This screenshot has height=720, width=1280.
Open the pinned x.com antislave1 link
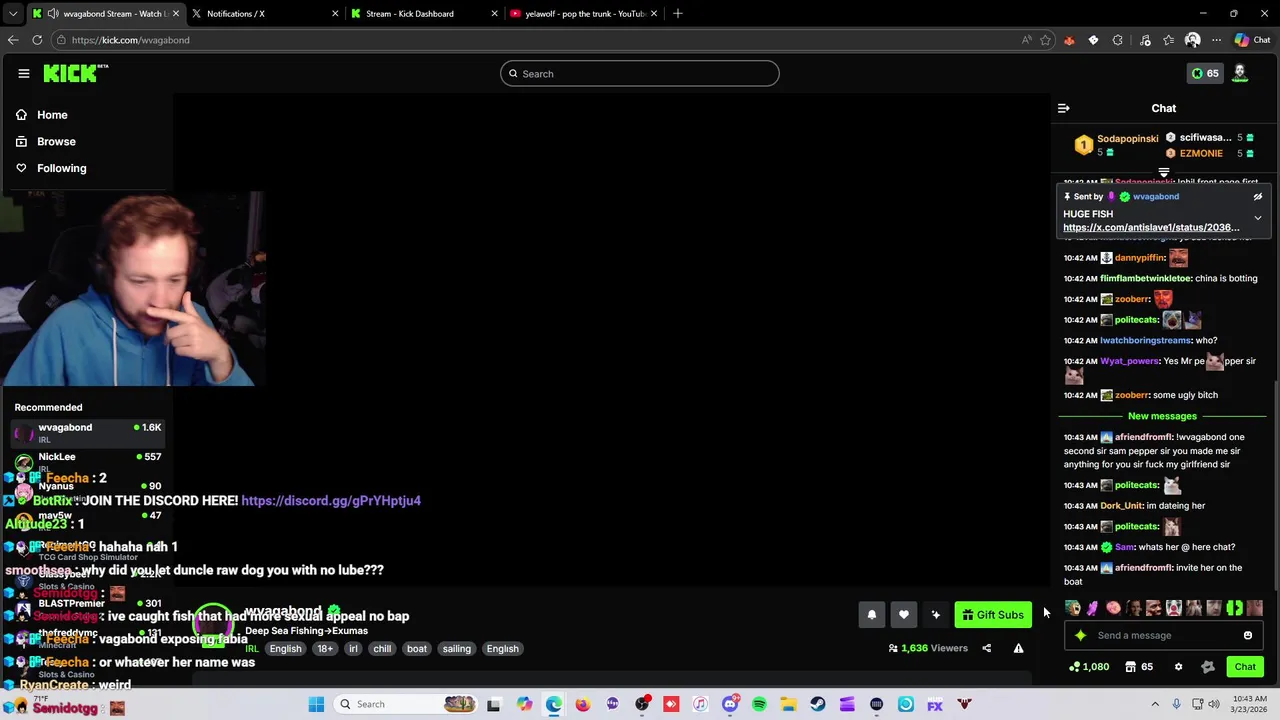(x=1151, y=227)
